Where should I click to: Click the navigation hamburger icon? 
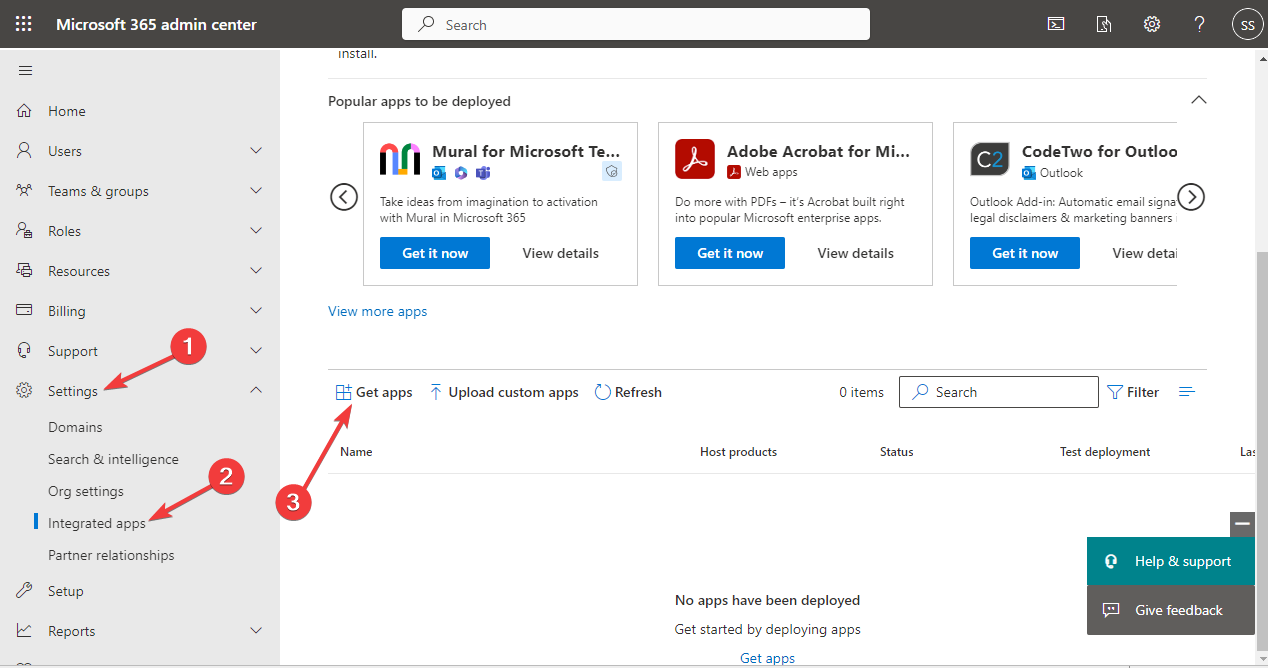(25, 70)
